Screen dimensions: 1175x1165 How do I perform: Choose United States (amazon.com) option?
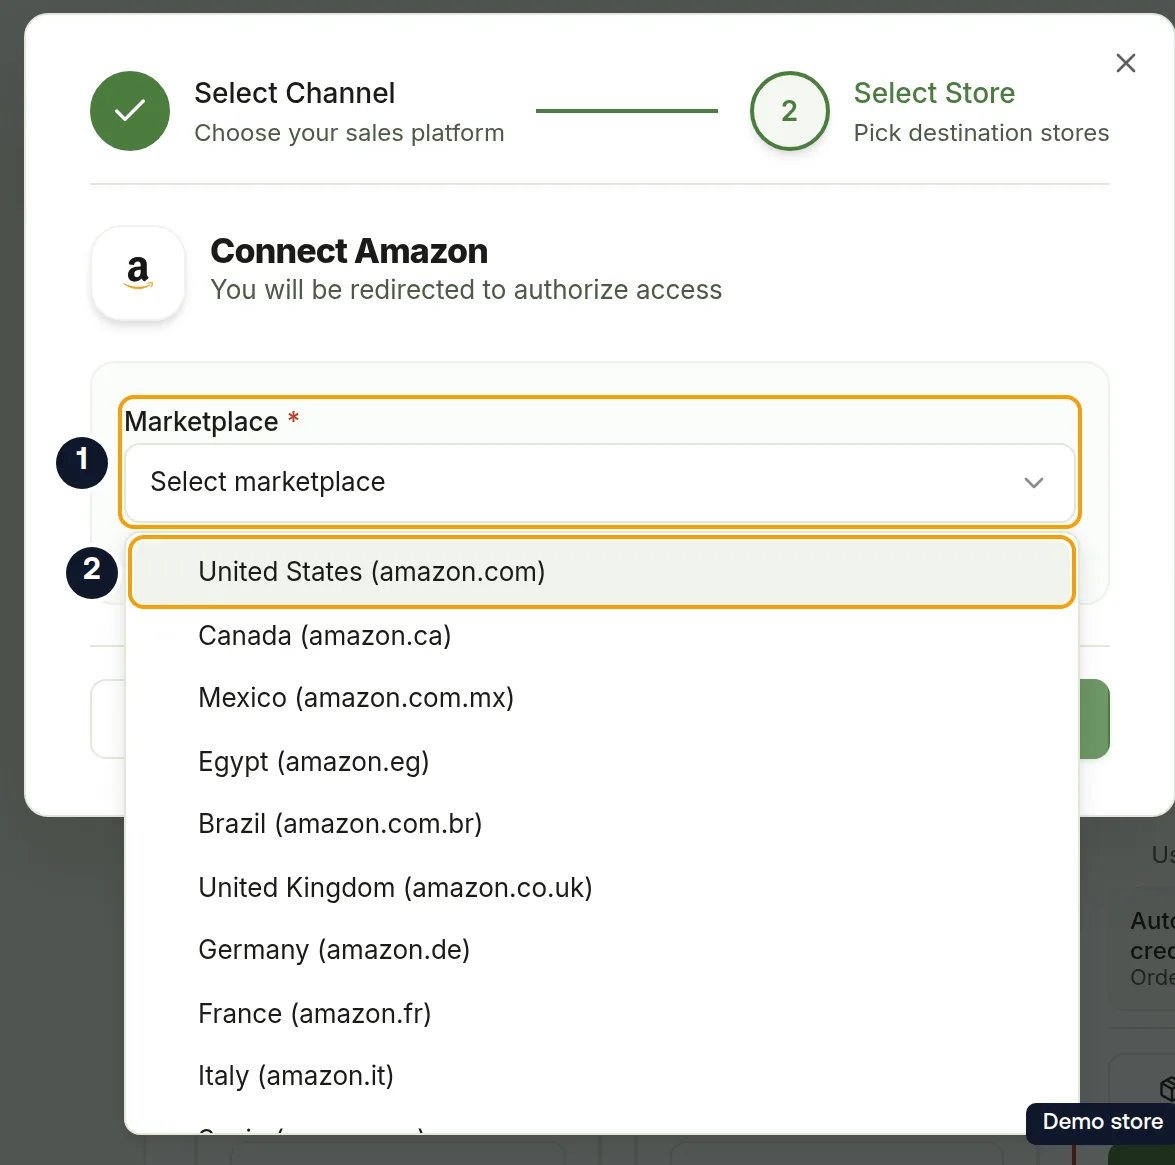(x=602, y=572)
